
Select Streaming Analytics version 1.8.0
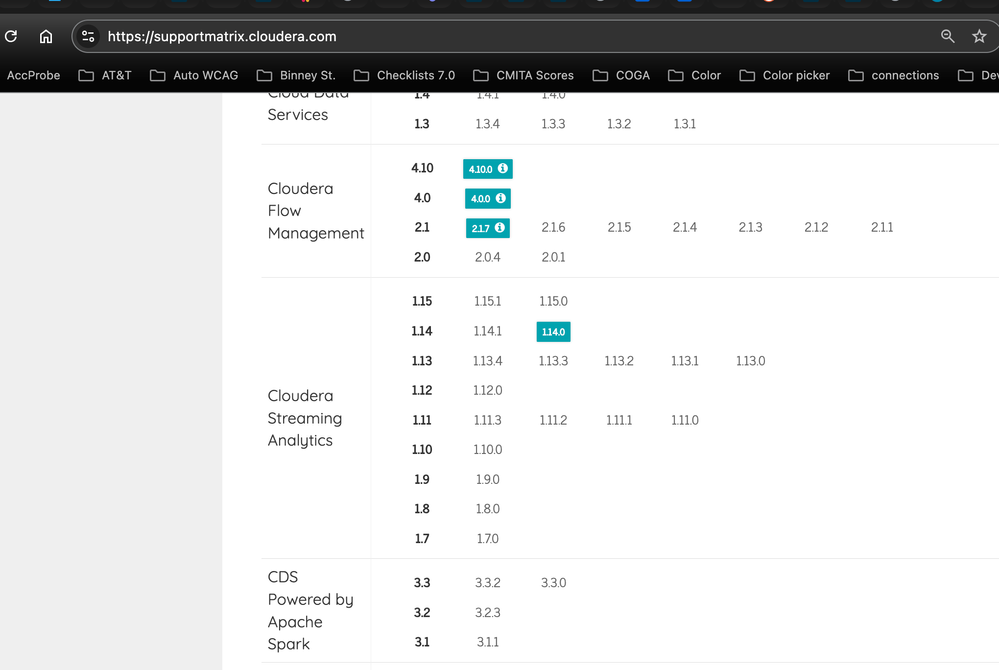click(x=487, y=509)
